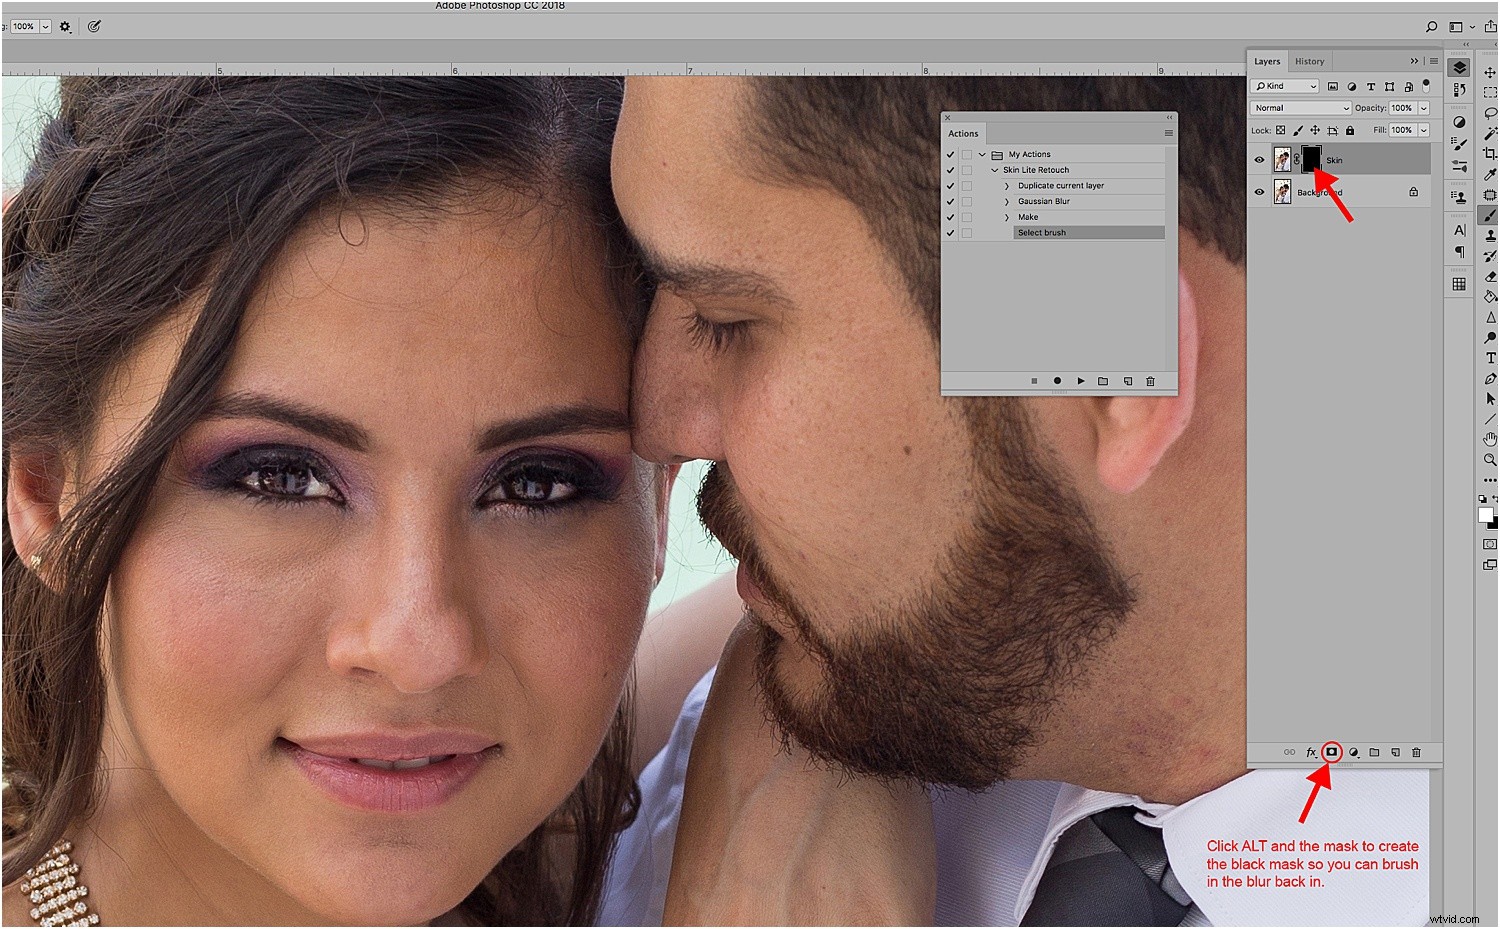Image resolution: width=1500 pixels, height=929 pixels.
Task: Select the Zoom tool
Action: pos(1490,460)
